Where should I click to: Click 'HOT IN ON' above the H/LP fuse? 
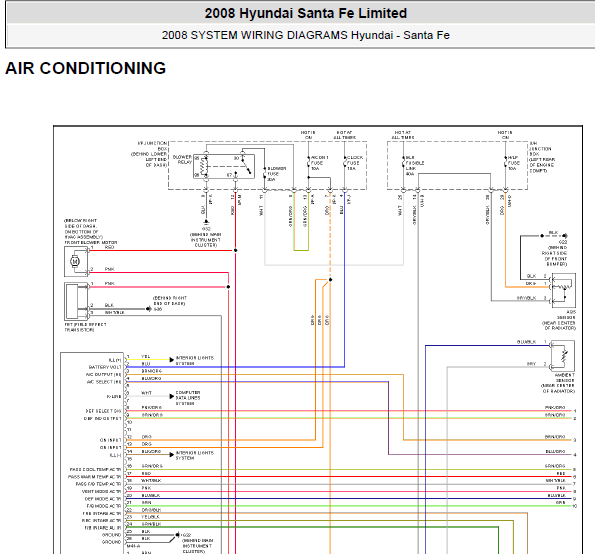tap(505, 135)
